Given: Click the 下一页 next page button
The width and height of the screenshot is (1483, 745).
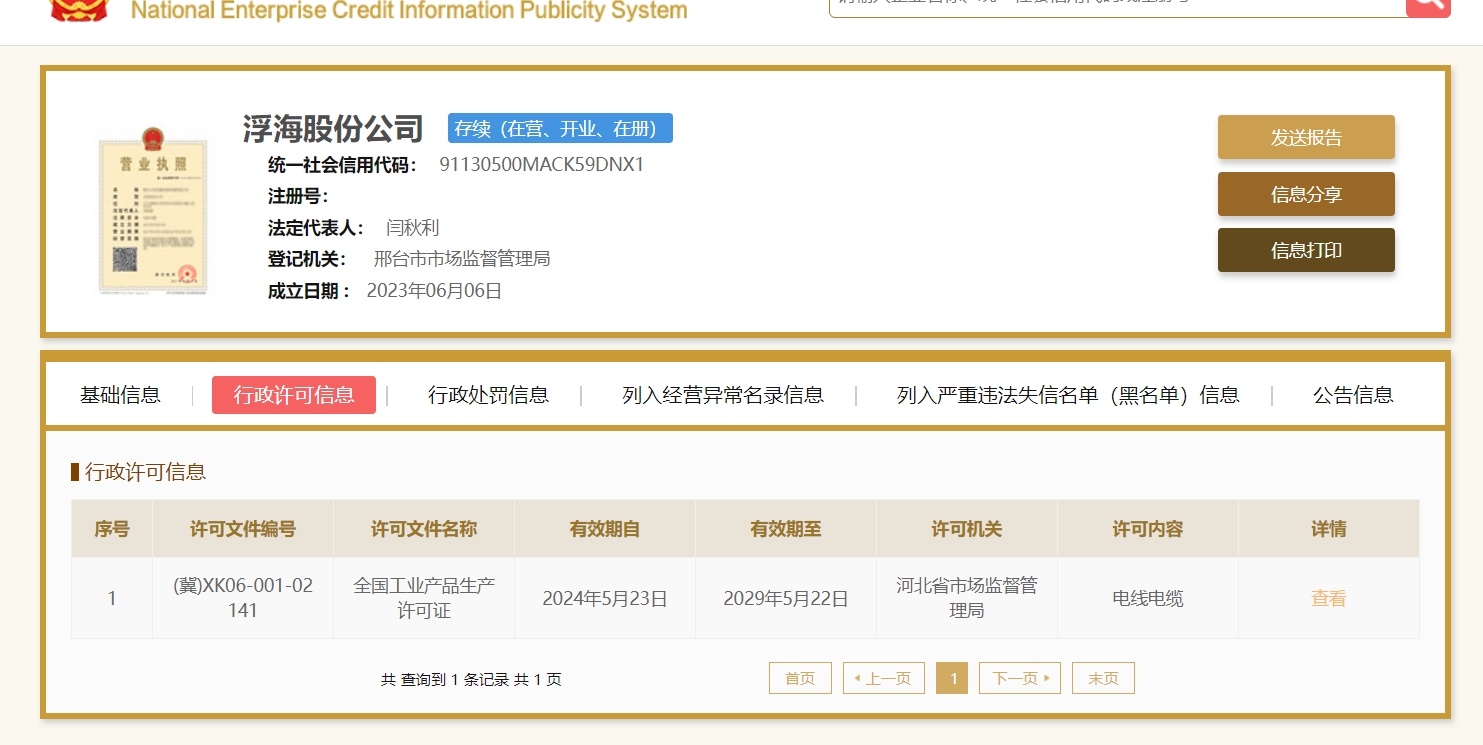Looking at the screenshot, I should tap(1020, 678).
